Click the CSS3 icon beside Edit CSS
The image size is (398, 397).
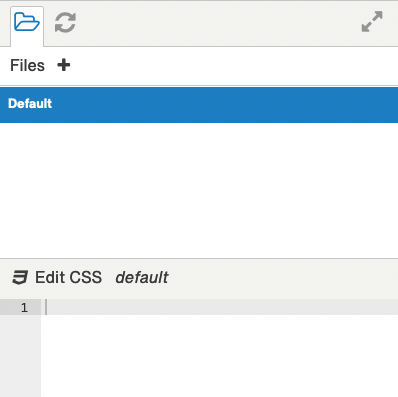[x=20, y=277]
